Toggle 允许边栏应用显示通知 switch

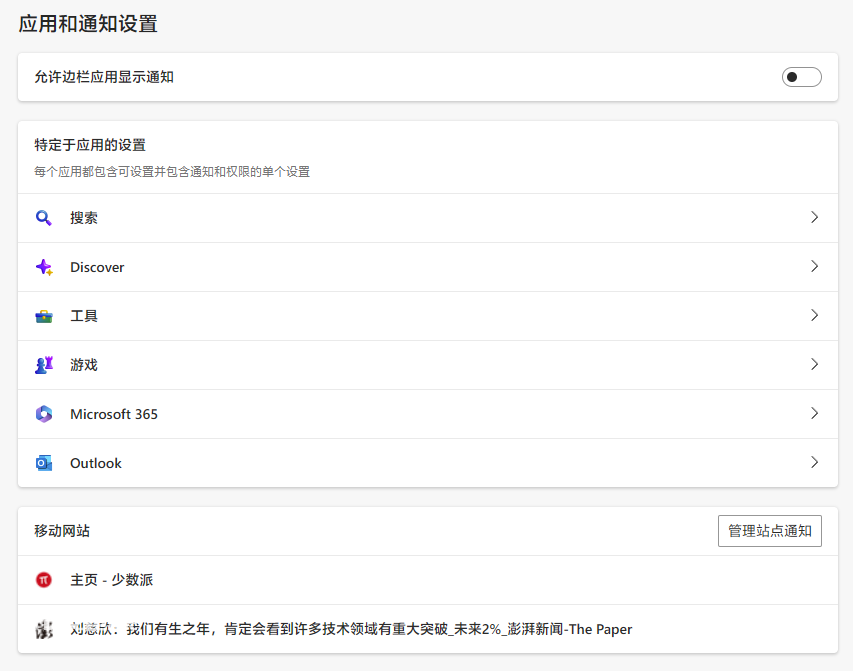click(801, 77)
